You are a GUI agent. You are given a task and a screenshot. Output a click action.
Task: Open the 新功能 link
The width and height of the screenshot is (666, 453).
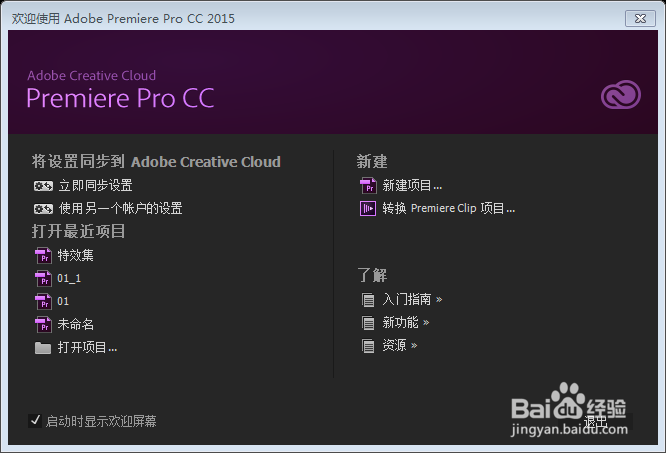tap(406, 323)
